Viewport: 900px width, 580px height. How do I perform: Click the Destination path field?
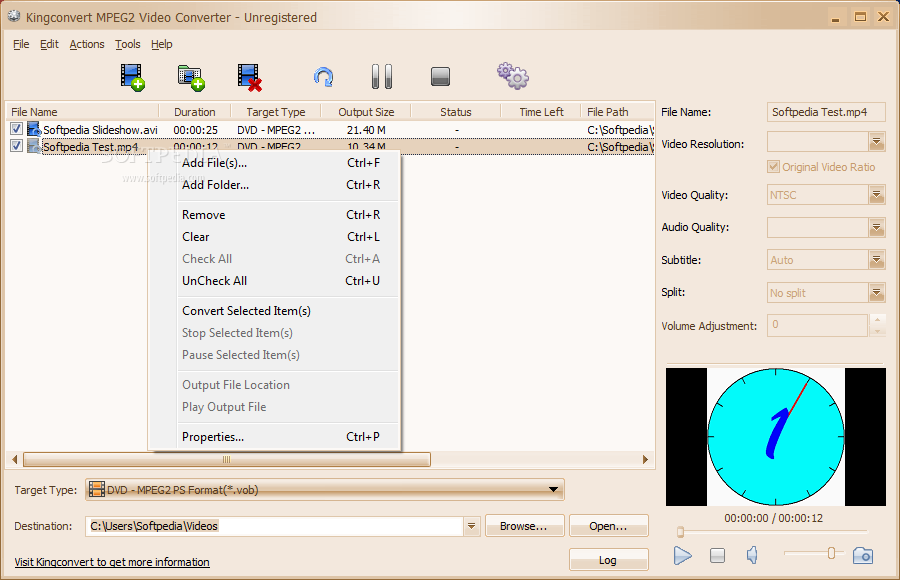tap(274, 526)
